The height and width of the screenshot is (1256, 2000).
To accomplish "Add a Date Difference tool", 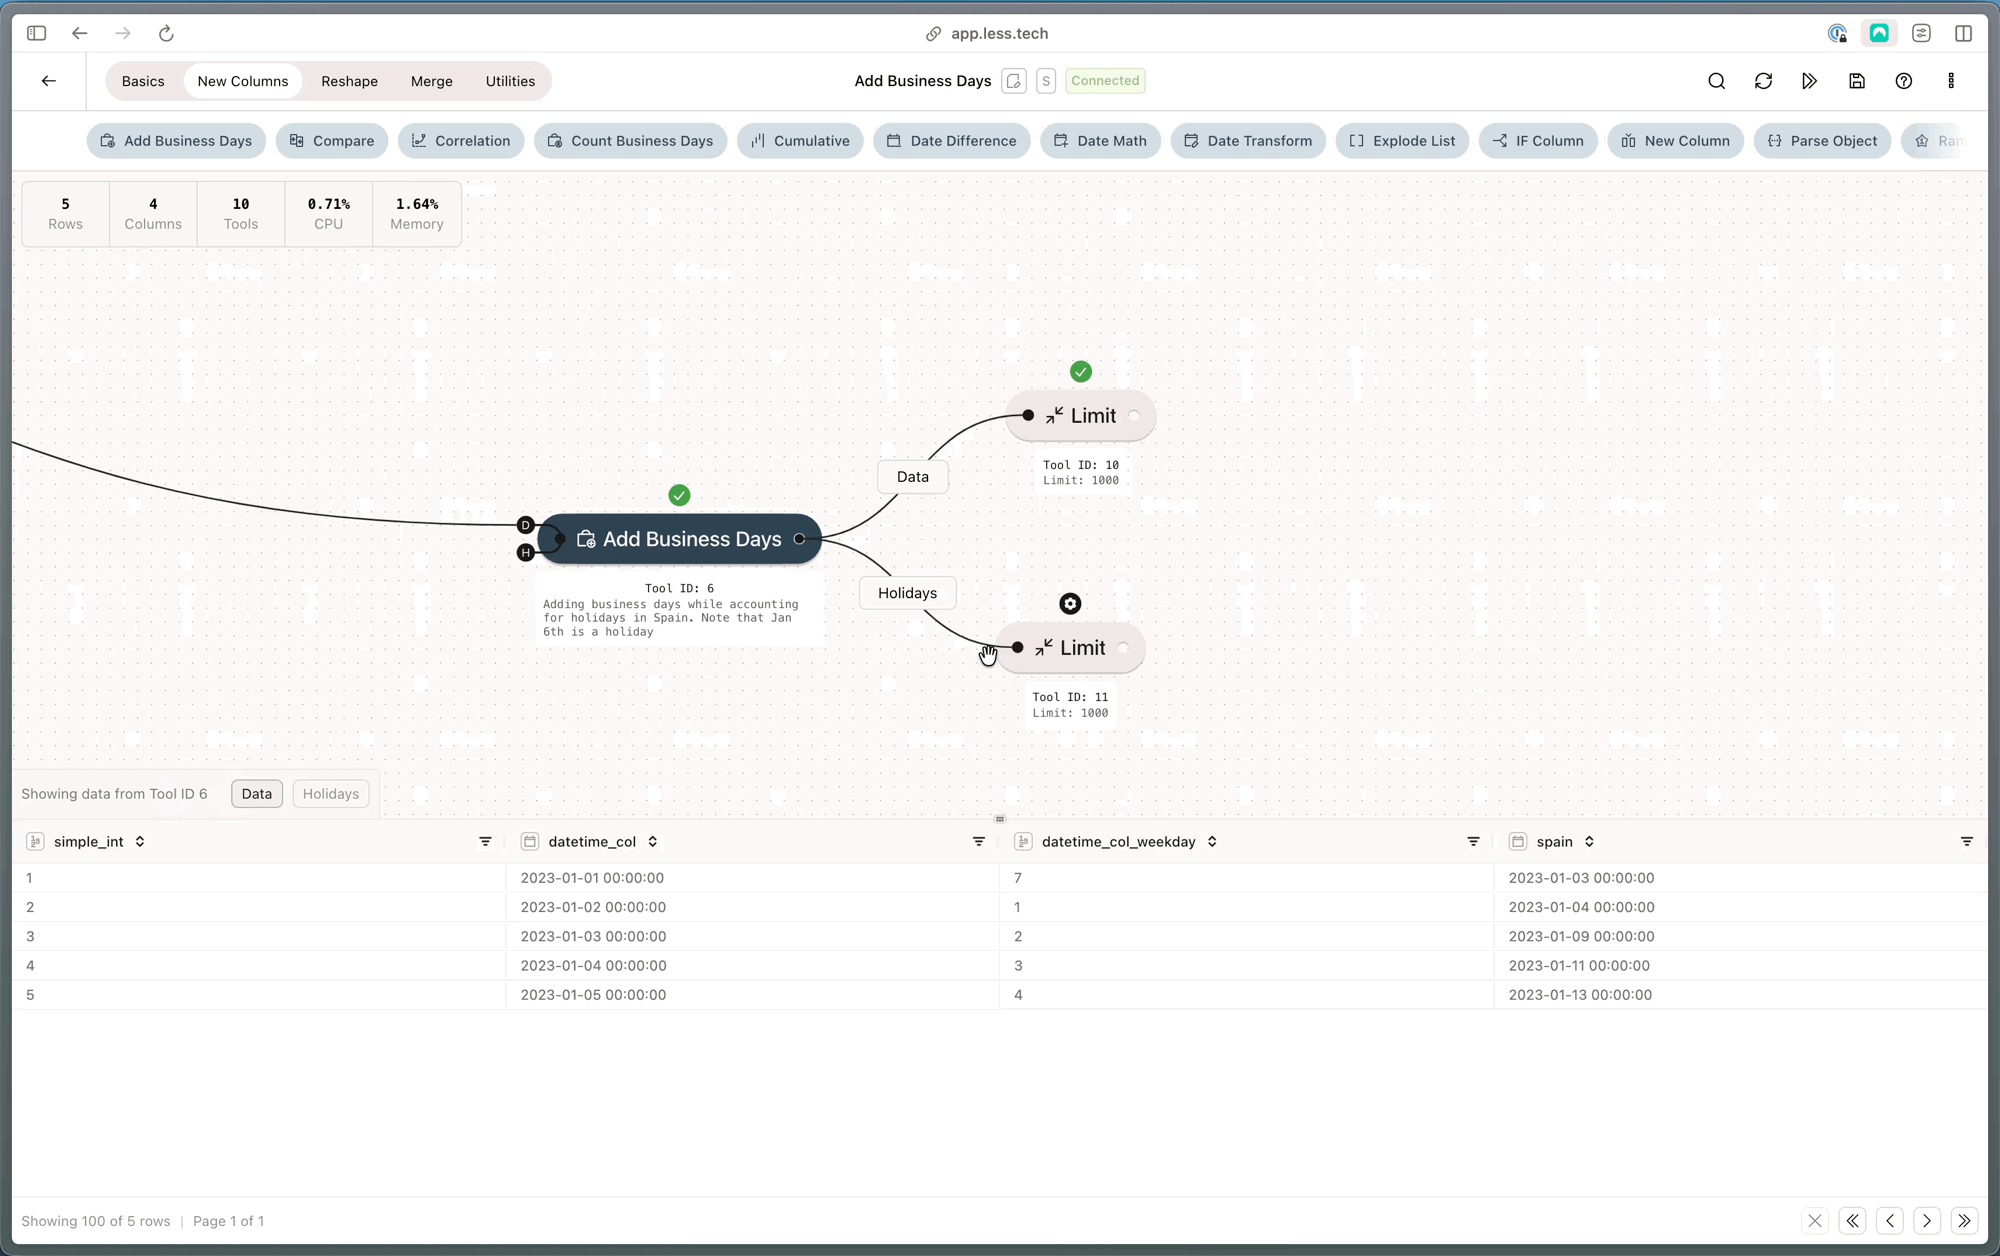I will pyautogui.click(x=951, y=141).
